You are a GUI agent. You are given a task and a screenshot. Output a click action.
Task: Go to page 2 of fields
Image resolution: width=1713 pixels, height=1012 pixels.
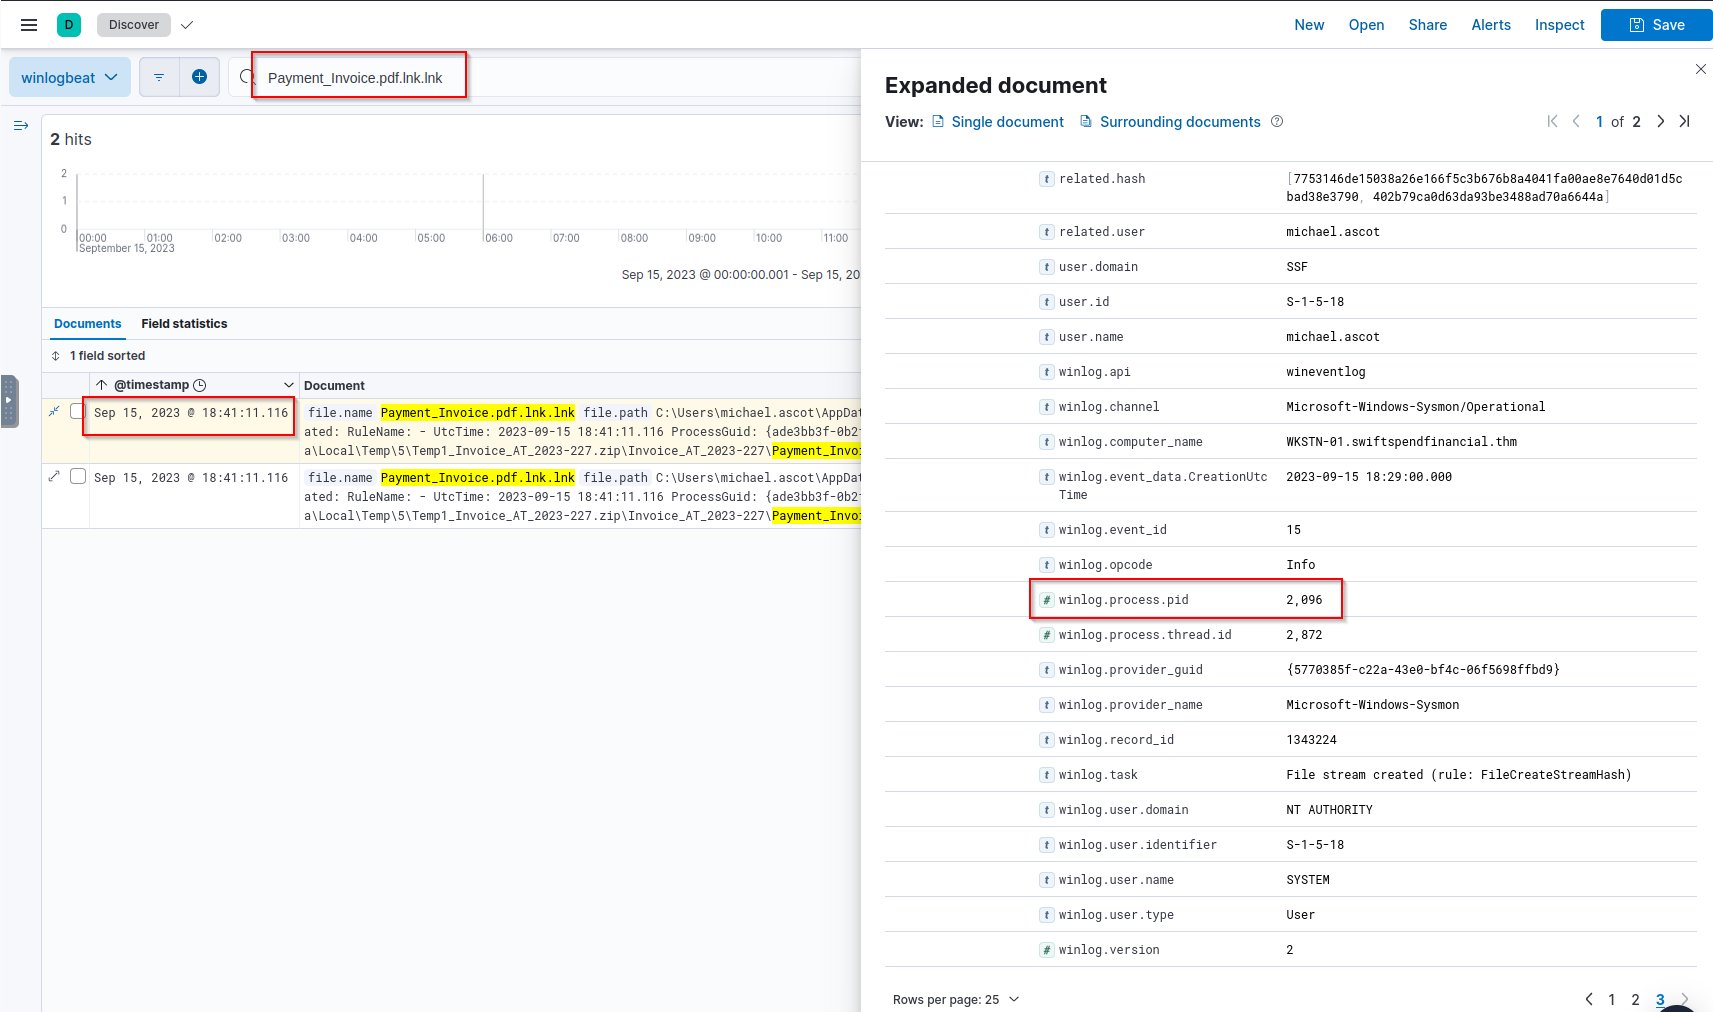[x=1635, y=999]
